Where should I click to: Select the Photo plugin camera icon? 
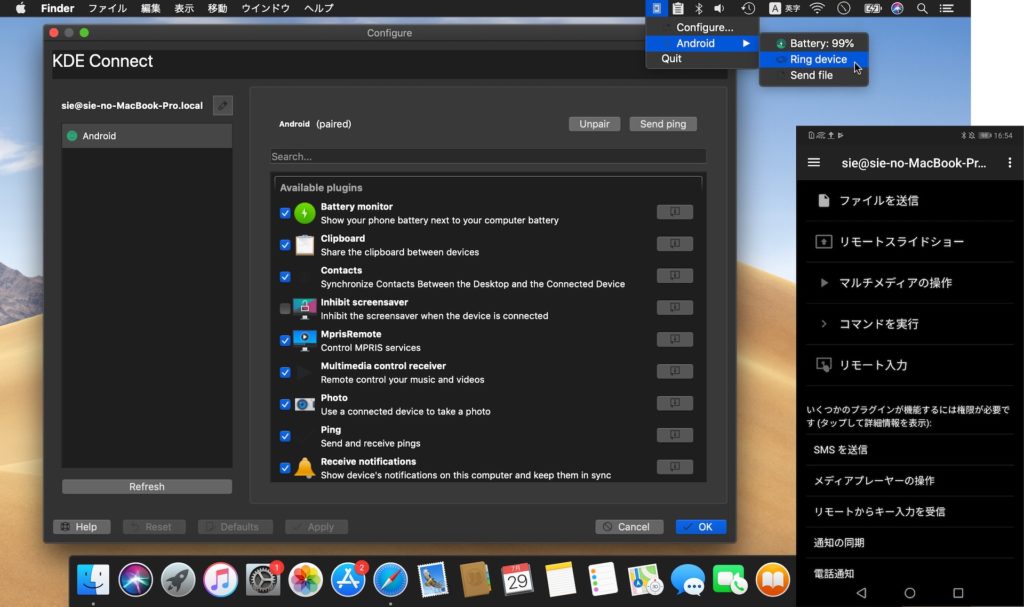point(303,403)
